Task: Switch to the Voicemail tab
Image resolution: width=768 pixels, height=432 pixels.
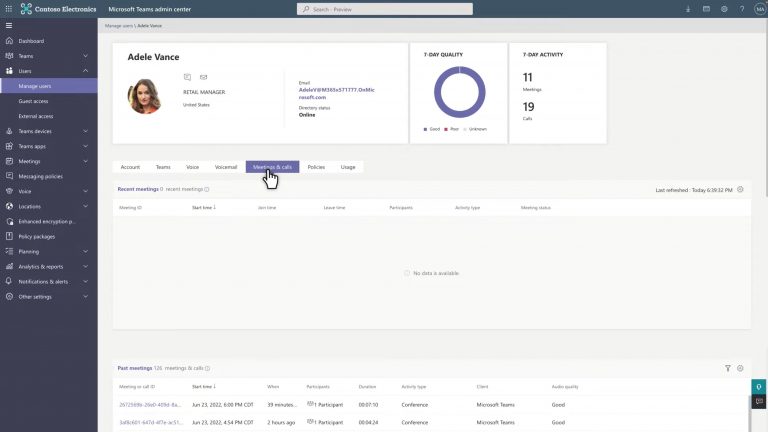Action: (x=226, y=167)
